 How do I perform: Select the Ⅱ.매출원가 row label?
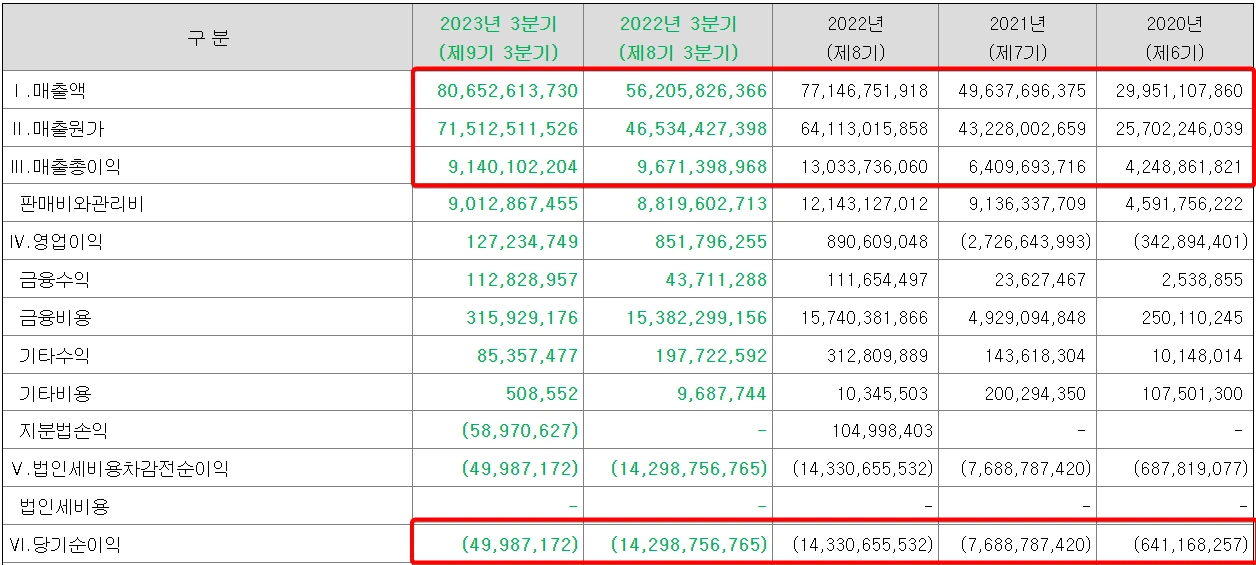tap(57, 129)
